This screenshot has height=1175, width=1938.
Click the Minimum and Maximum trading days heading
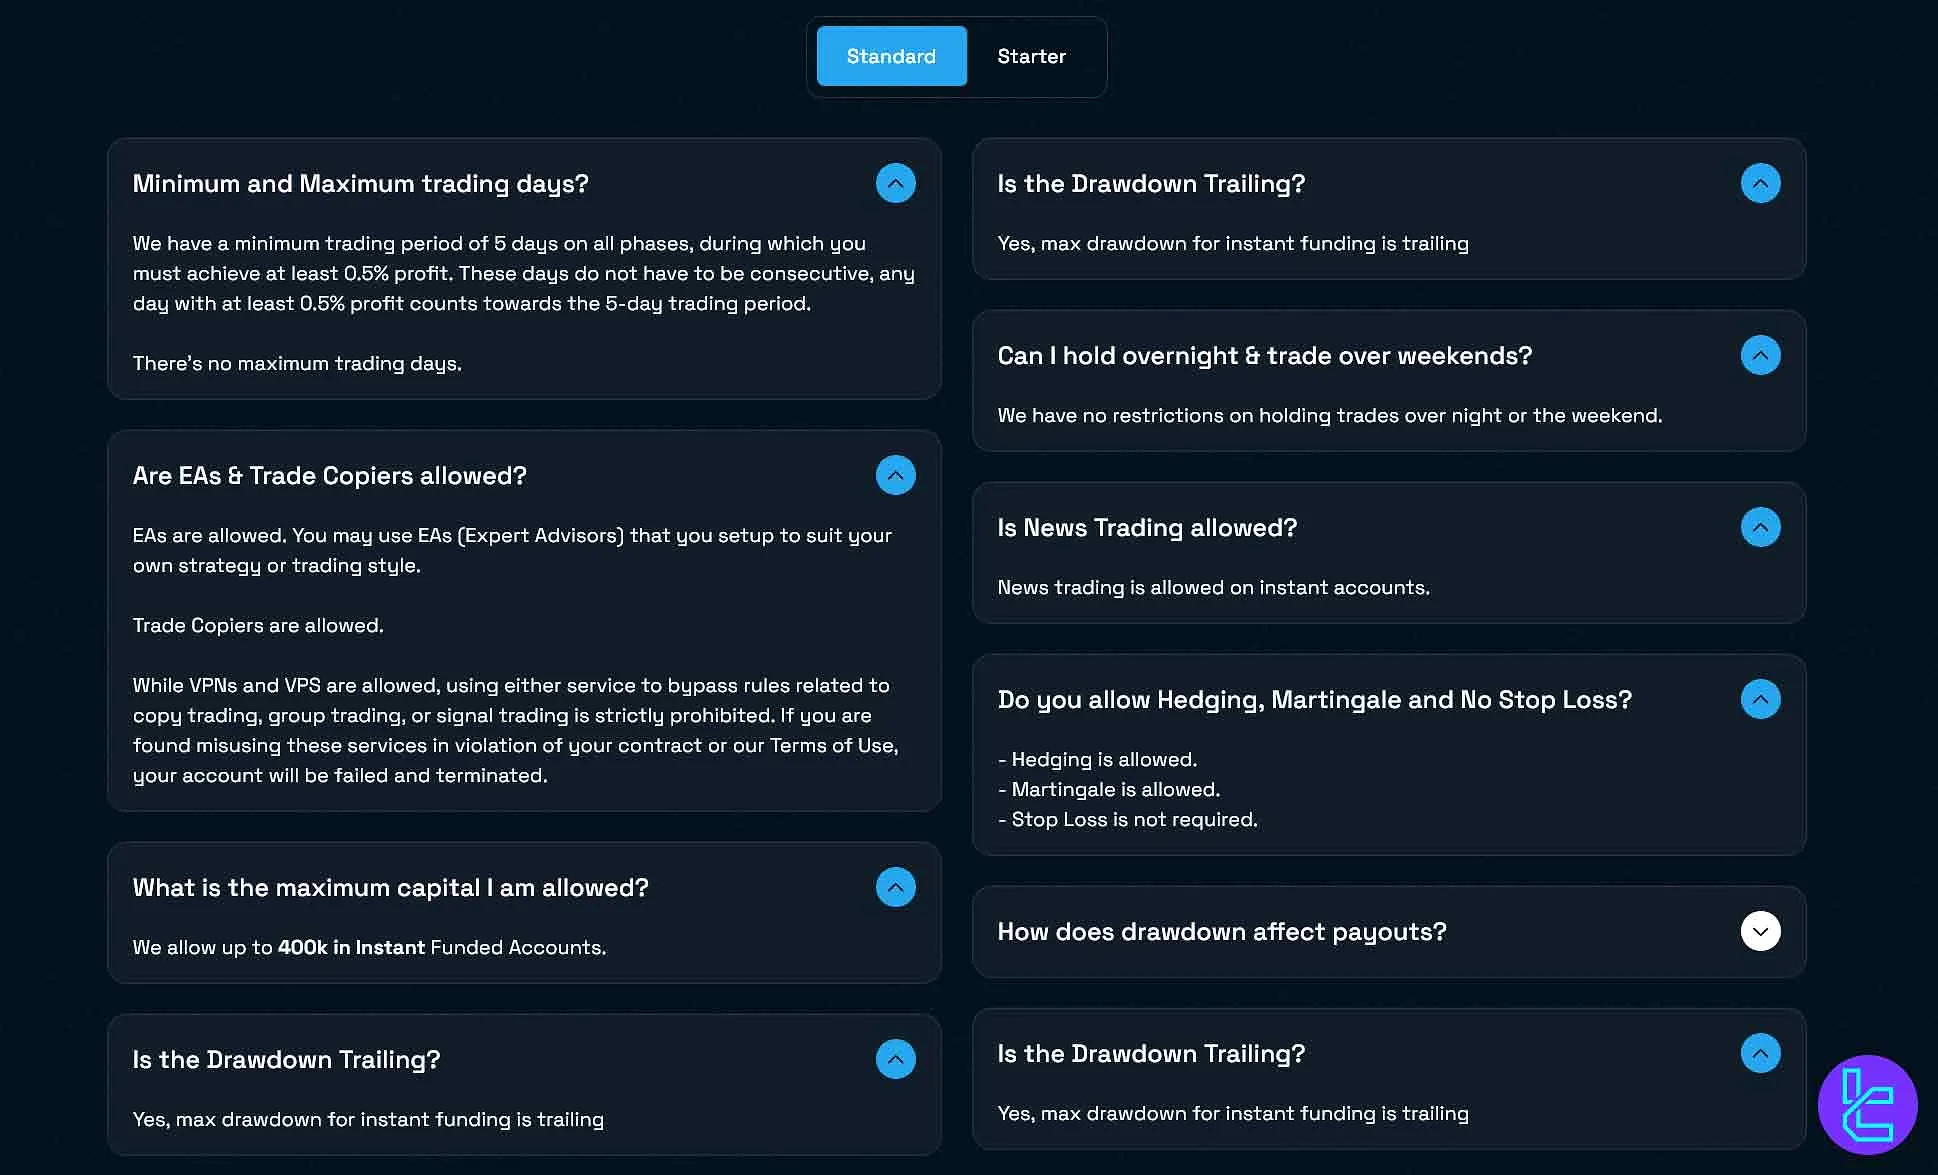[360, 184]
